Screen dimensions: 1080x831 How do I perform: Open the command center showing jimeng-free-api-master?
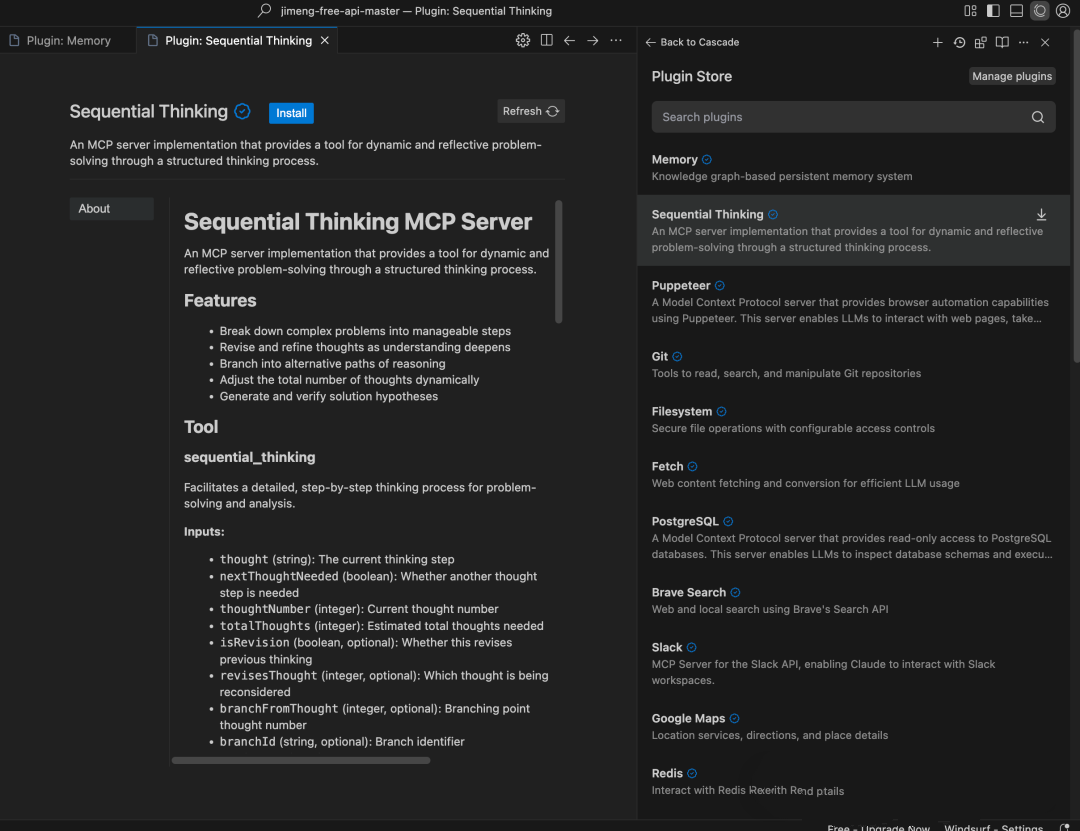tap(416, 11)
